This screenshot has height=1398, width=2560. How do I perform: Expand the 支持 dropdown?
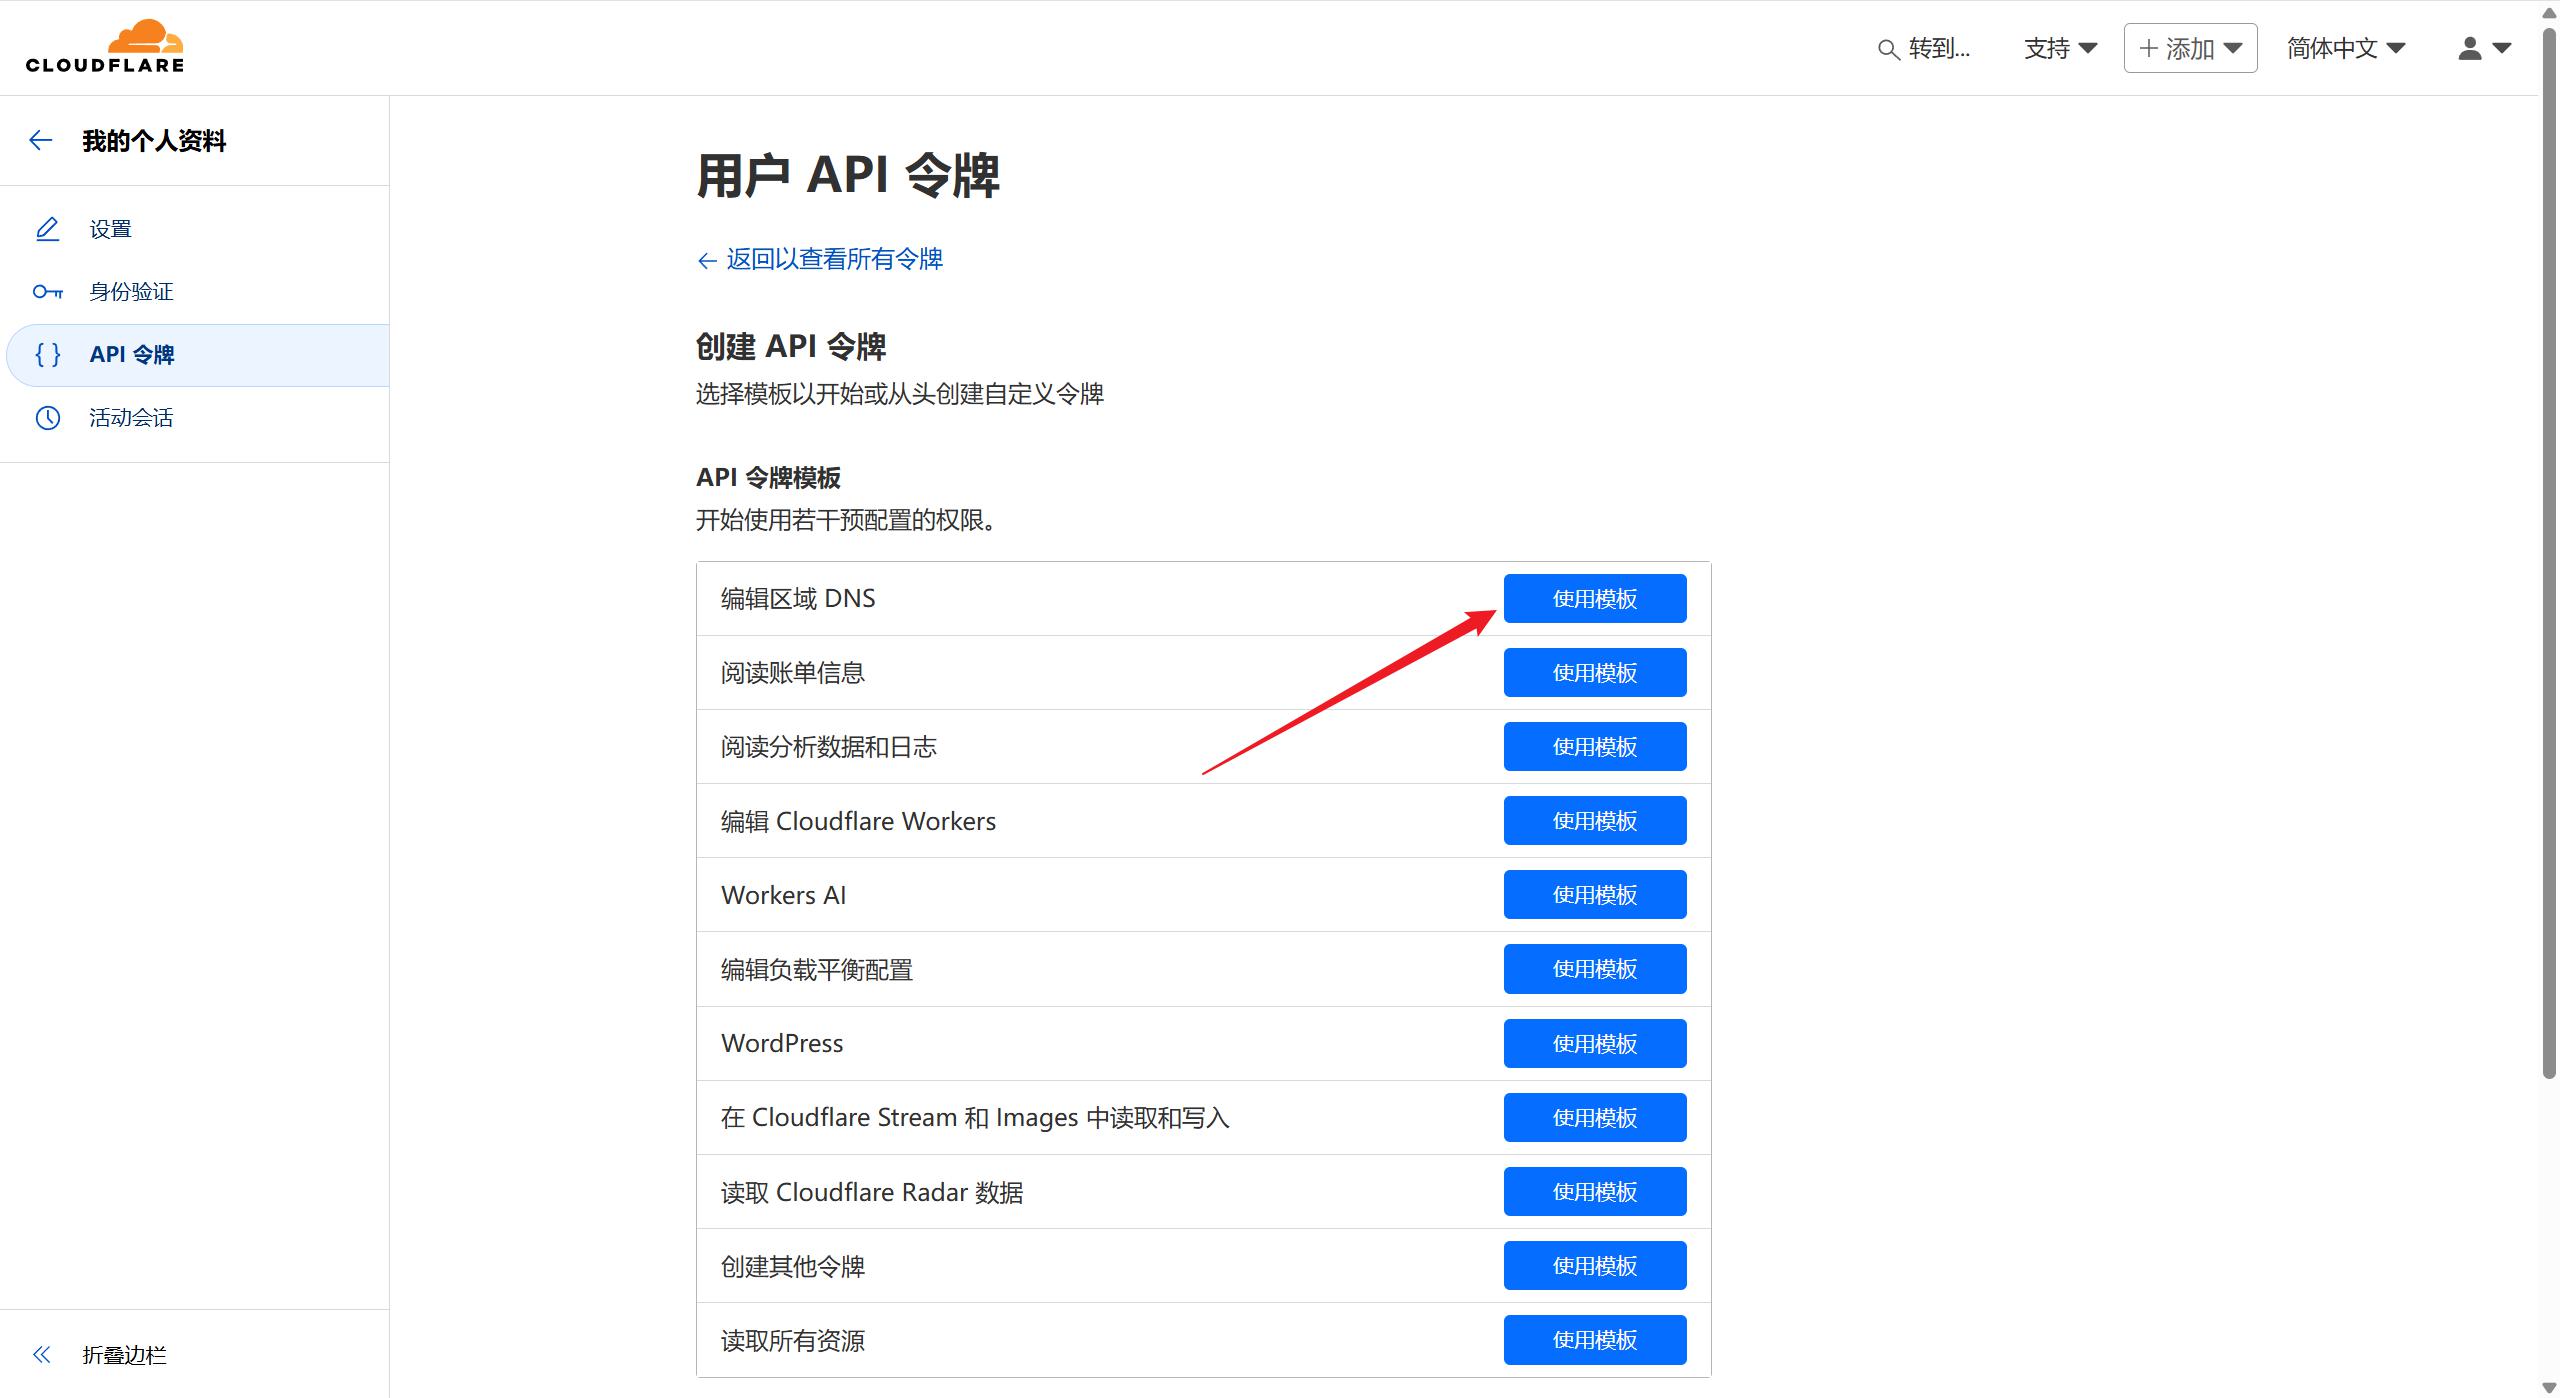pos(2060,48)
